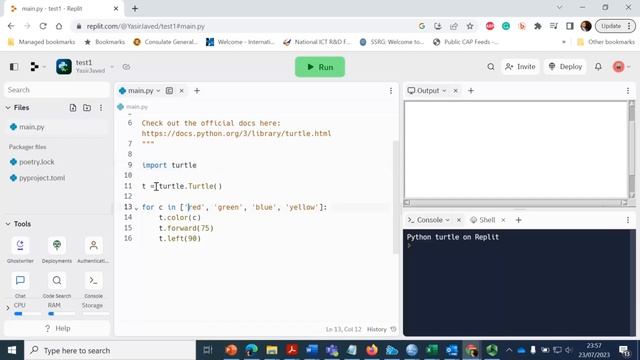Deploy the test1 project
This screenshot has height=360, width=640.
565,67
